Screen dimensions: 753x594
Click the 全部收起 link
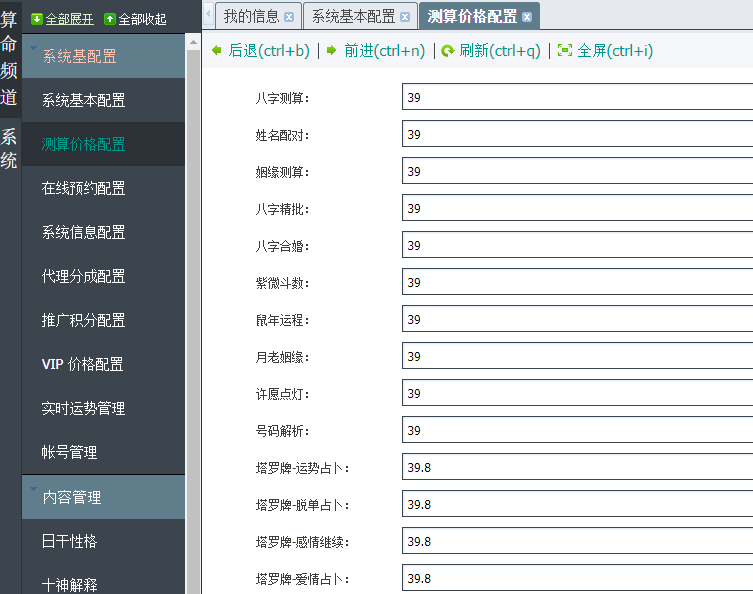[143, 19]
